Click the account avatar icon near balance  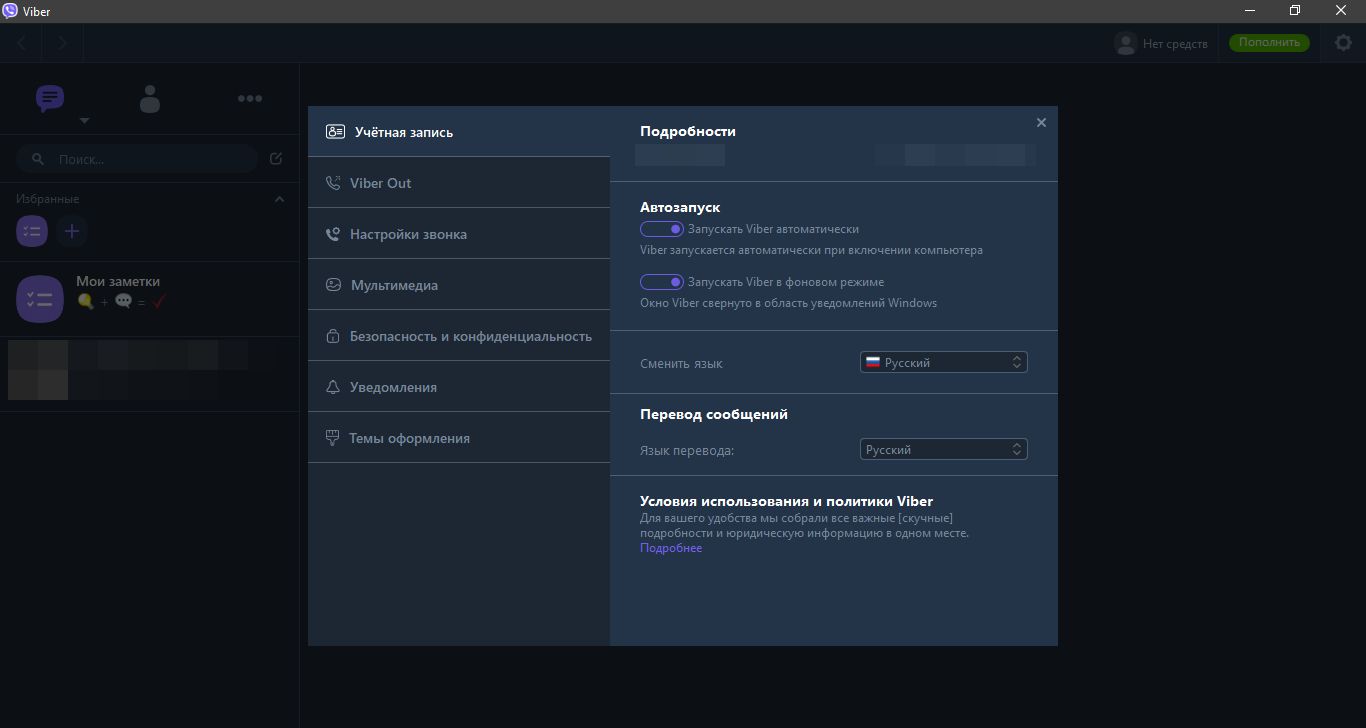point(1126,43)
